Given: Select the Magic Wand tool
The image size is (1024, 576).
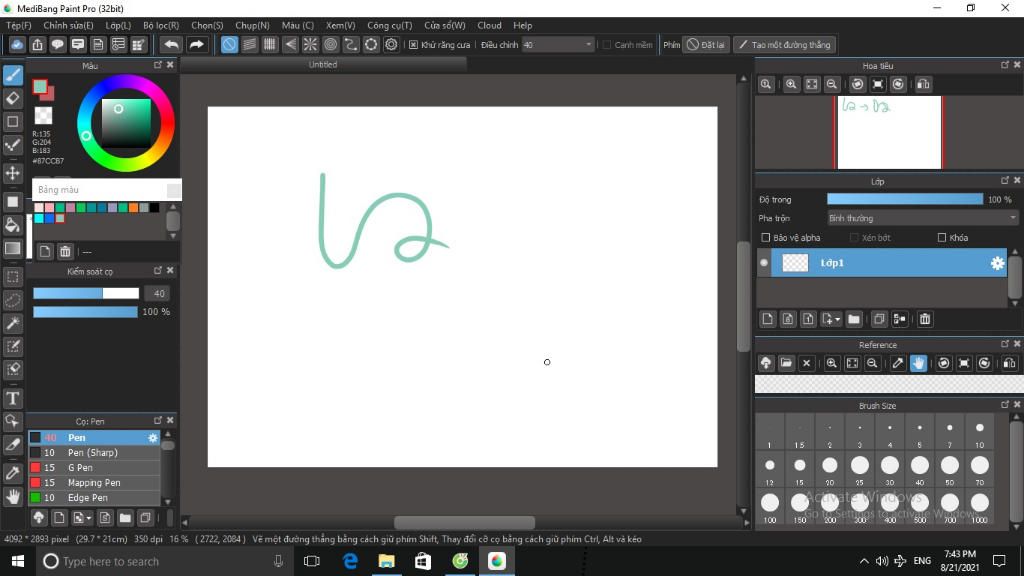Looking at the screenshot, I should (x=13, y=323).
